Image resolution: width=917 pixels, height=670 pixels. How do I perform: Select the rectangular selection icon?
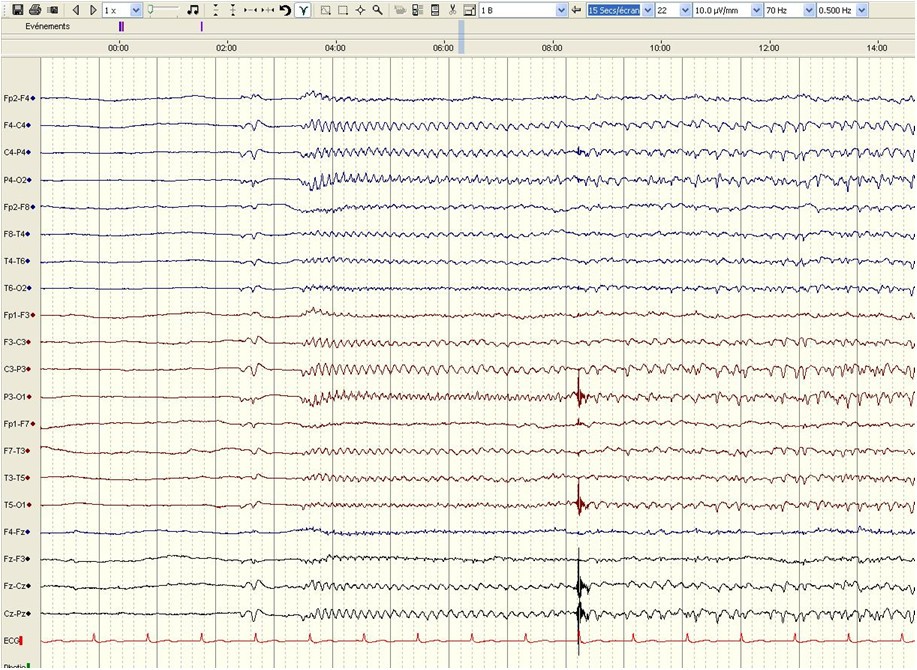[x=340, y=9]
